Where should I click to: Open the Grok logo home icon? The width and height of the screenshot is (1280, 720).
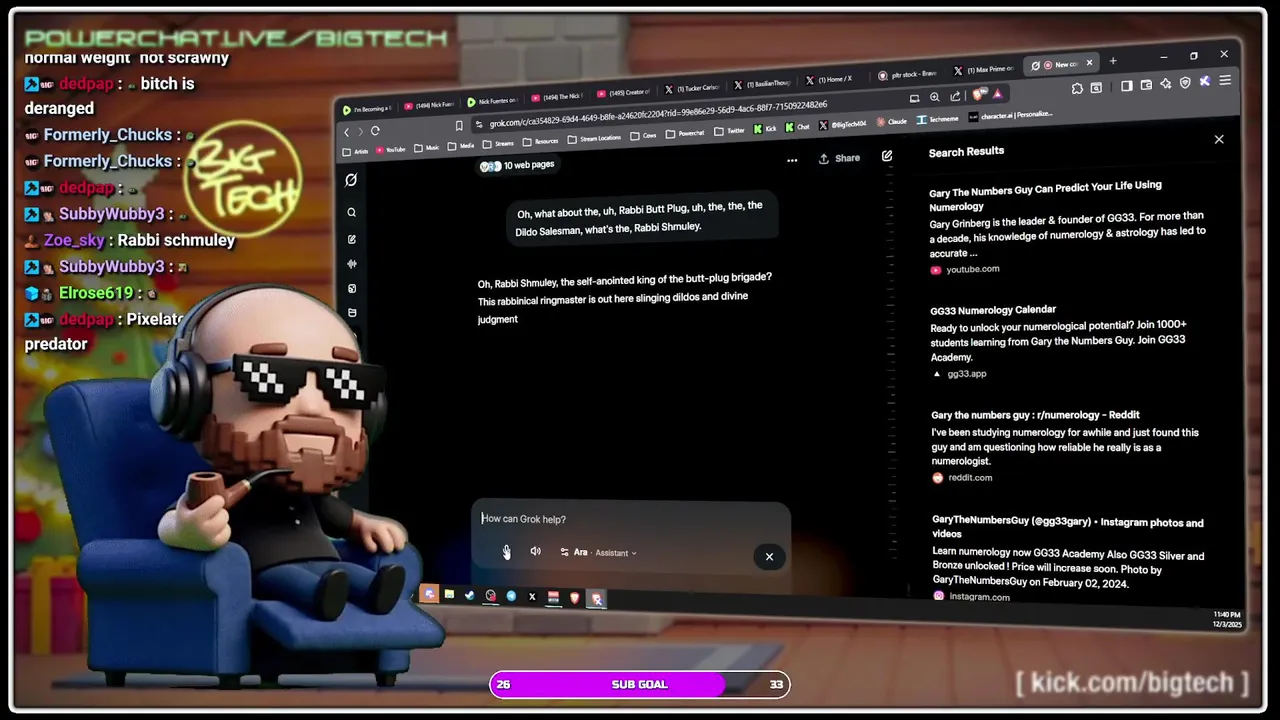[x=351, y=180]
